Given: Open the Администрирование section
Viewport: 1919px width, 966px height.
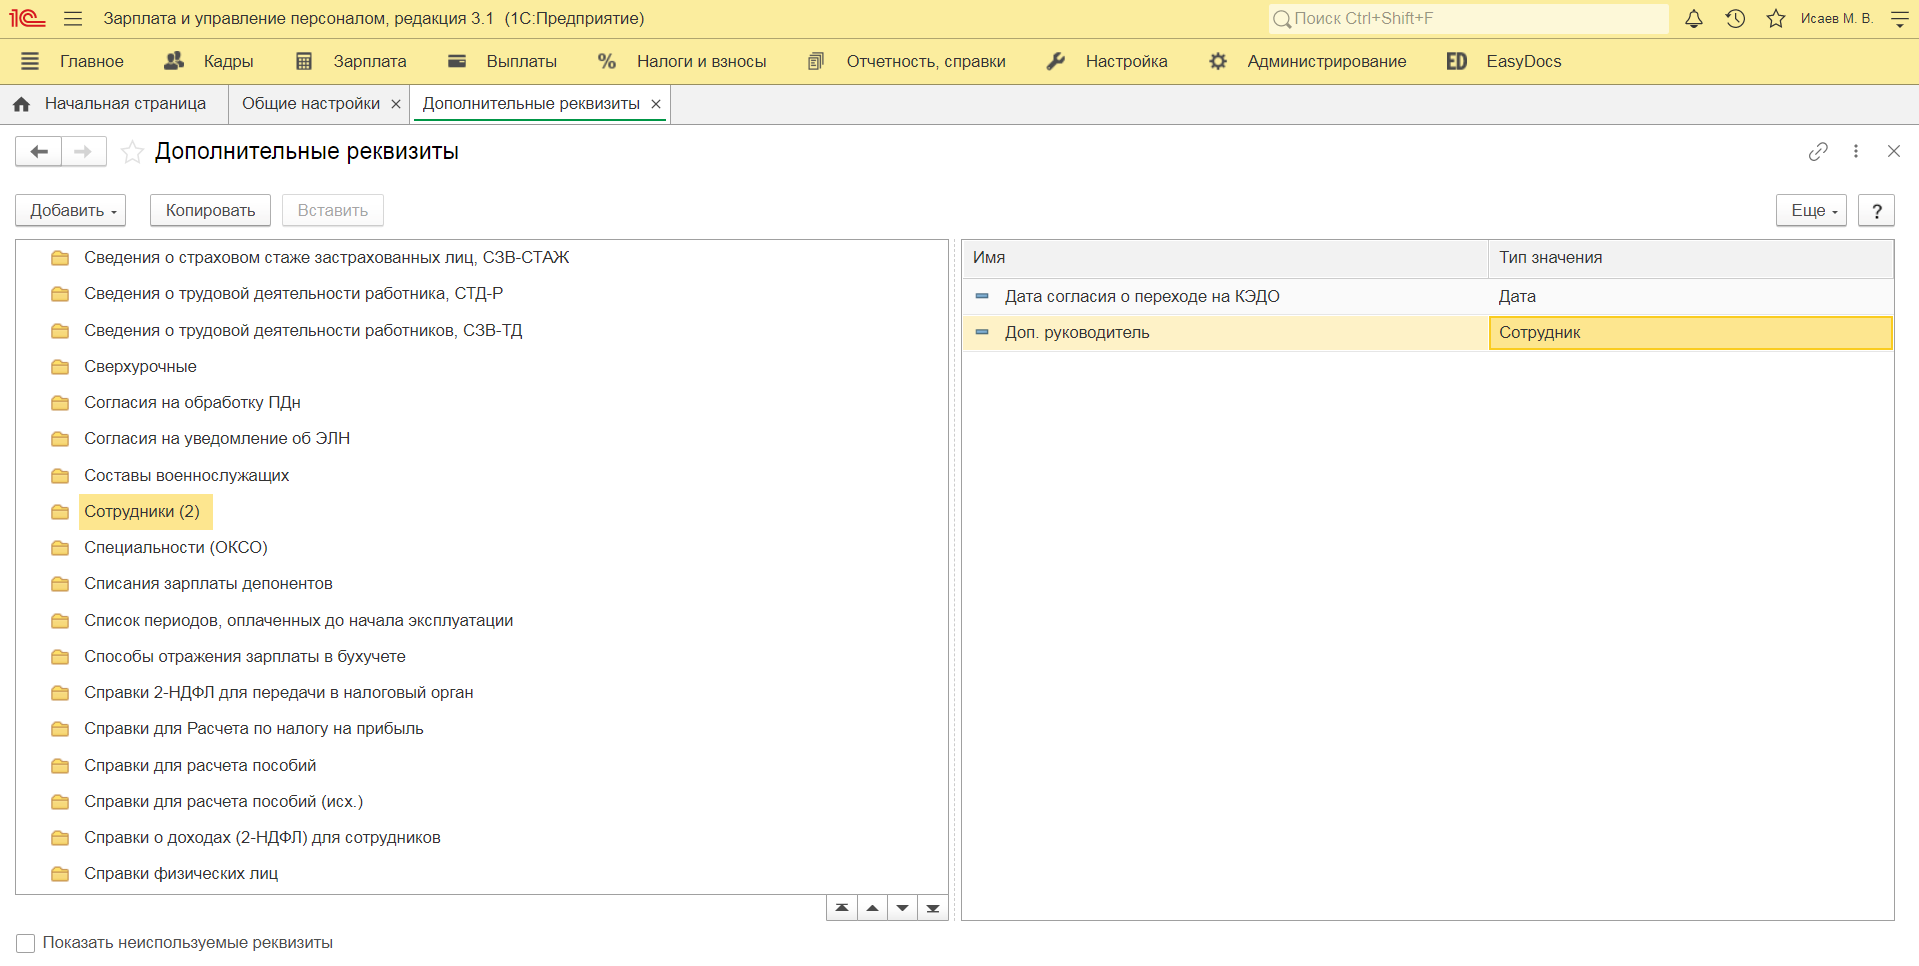Looking at the screenshot, I should pos(1325,62).
